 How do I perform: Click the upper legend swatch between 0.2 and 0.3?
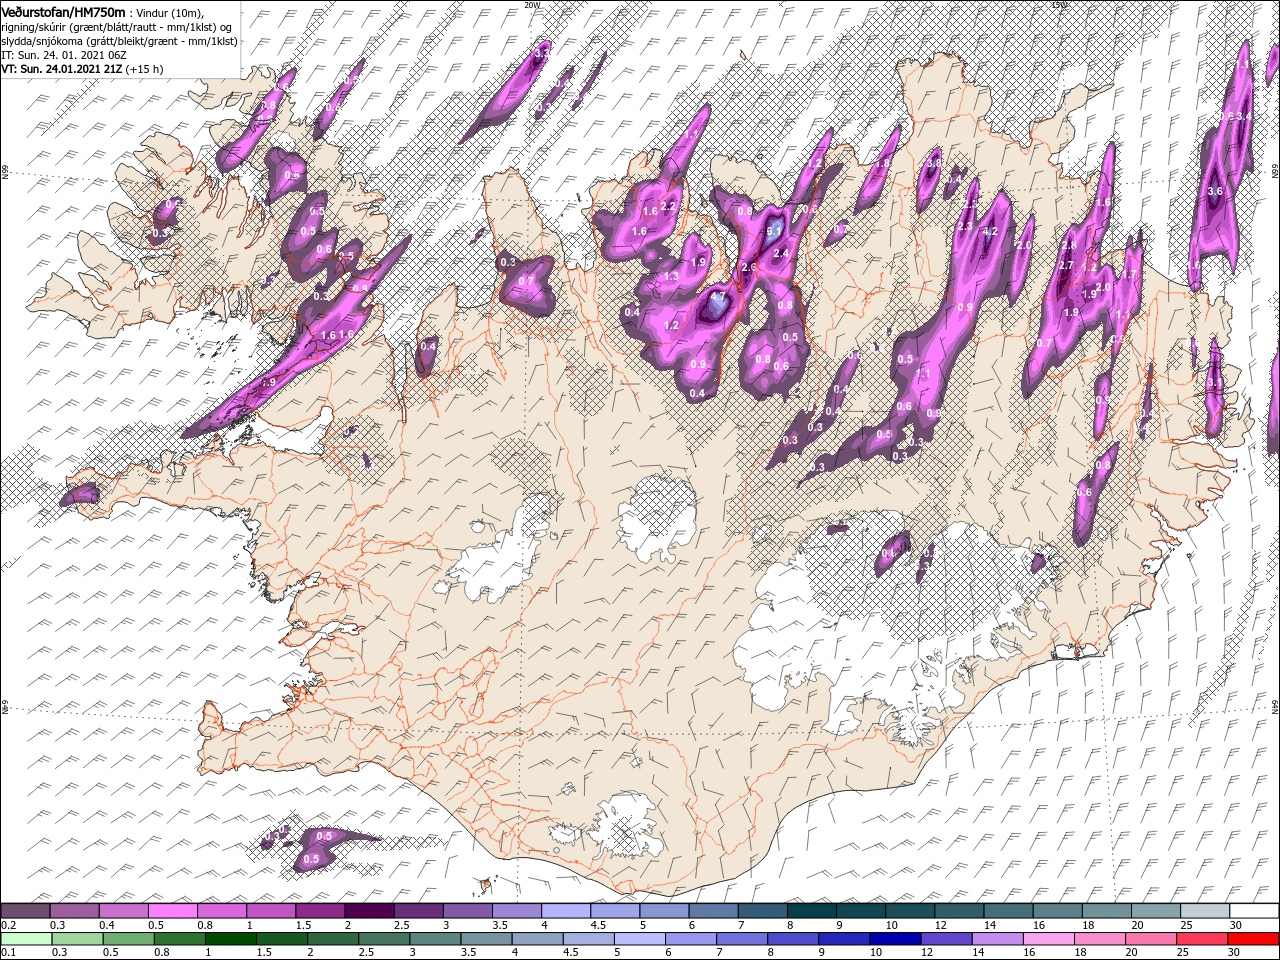pyautogui.click(x=25, y=911)
